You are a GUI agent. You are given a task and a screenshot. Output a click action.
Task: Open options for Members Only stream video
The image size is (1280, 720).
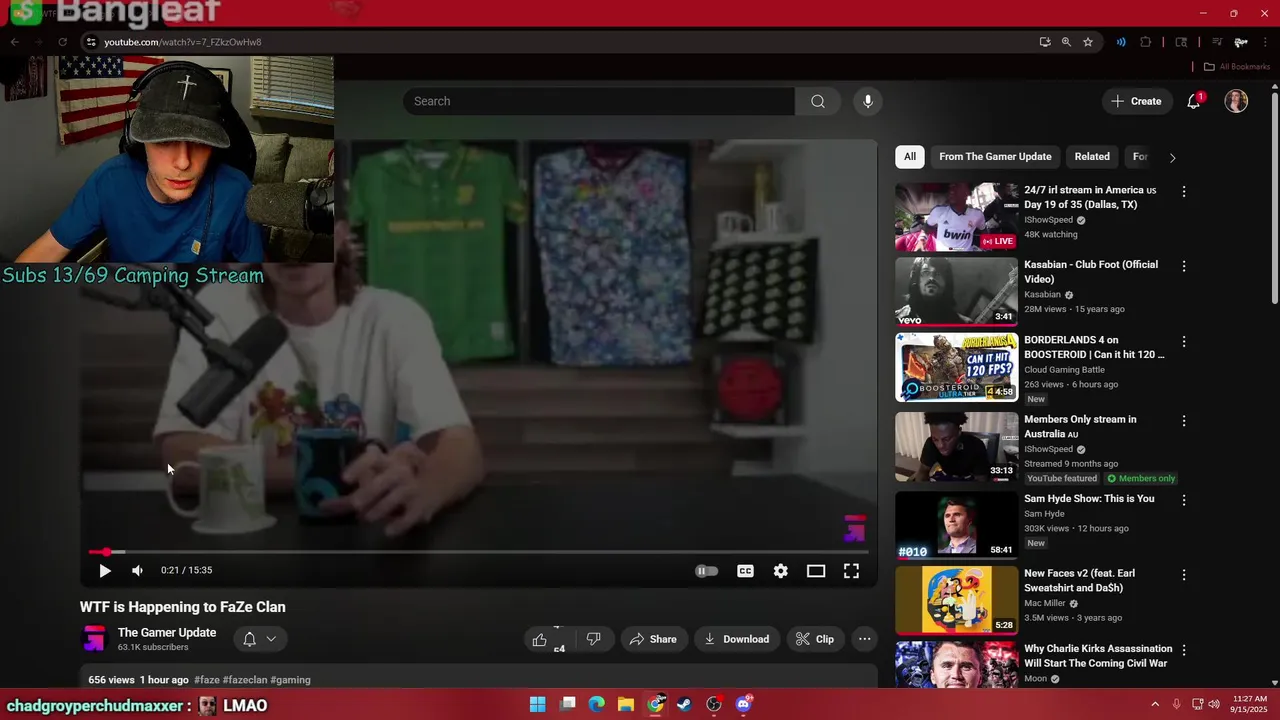point(1184,421)
